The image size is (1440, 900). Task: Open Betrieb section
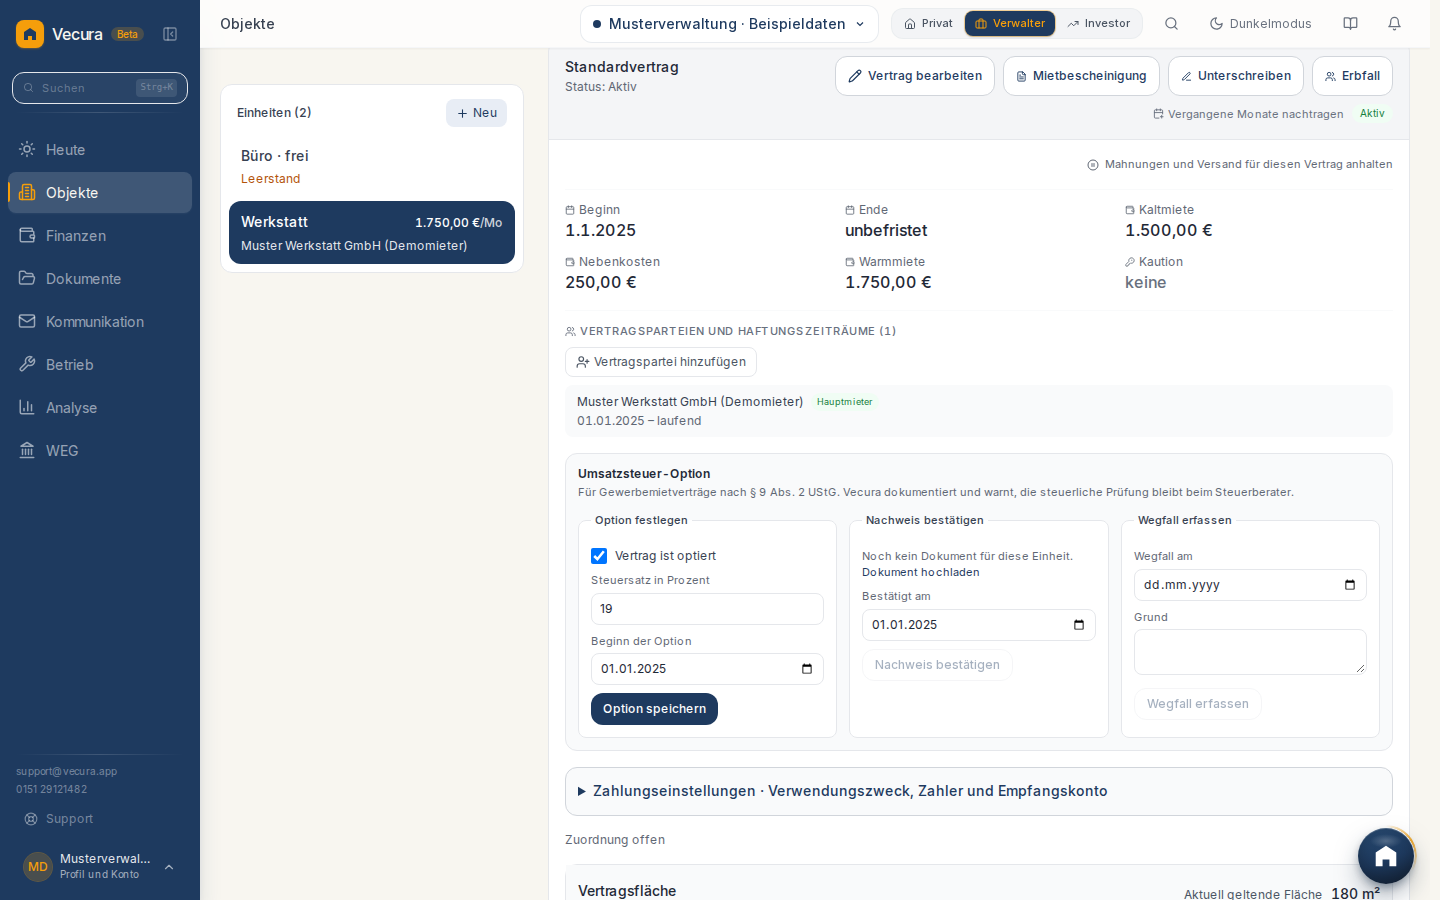pos(100,365)
